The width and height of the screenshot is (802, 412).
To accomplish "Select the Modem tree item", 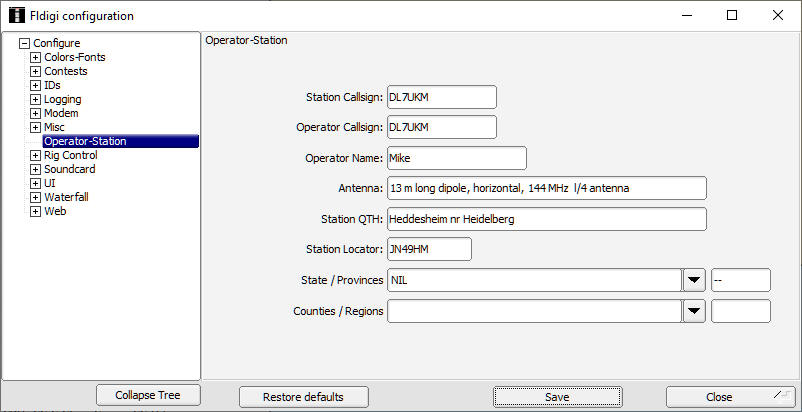I will tap(61, 113).
